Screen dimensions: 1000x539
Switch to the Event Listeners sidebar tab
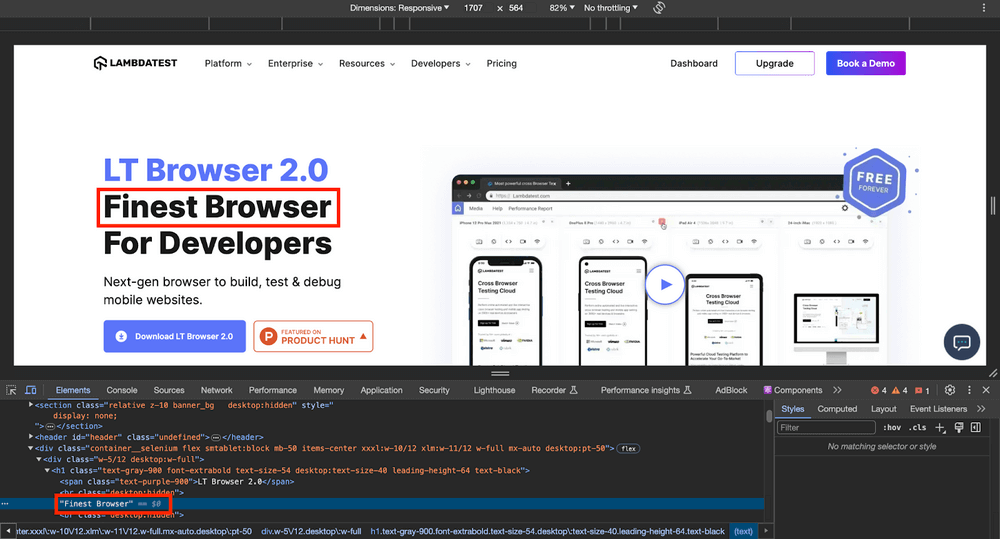(x=938, y=409)
